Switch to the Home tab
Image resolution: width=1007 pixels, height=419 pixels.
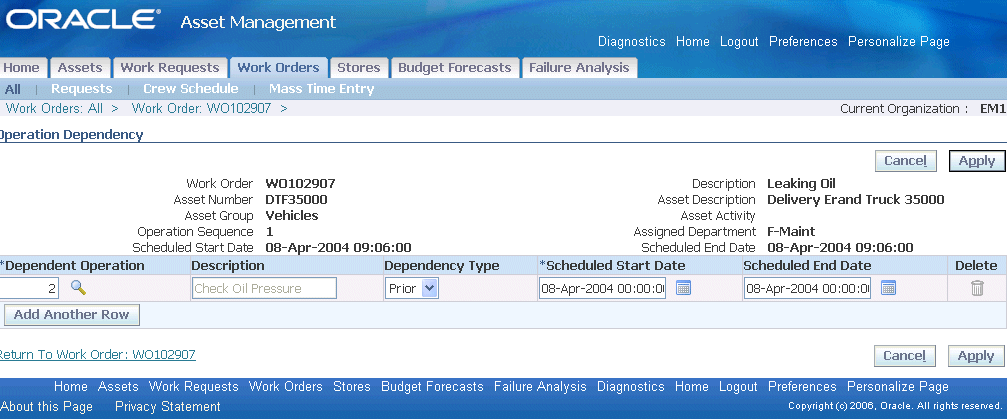(21, 67)
